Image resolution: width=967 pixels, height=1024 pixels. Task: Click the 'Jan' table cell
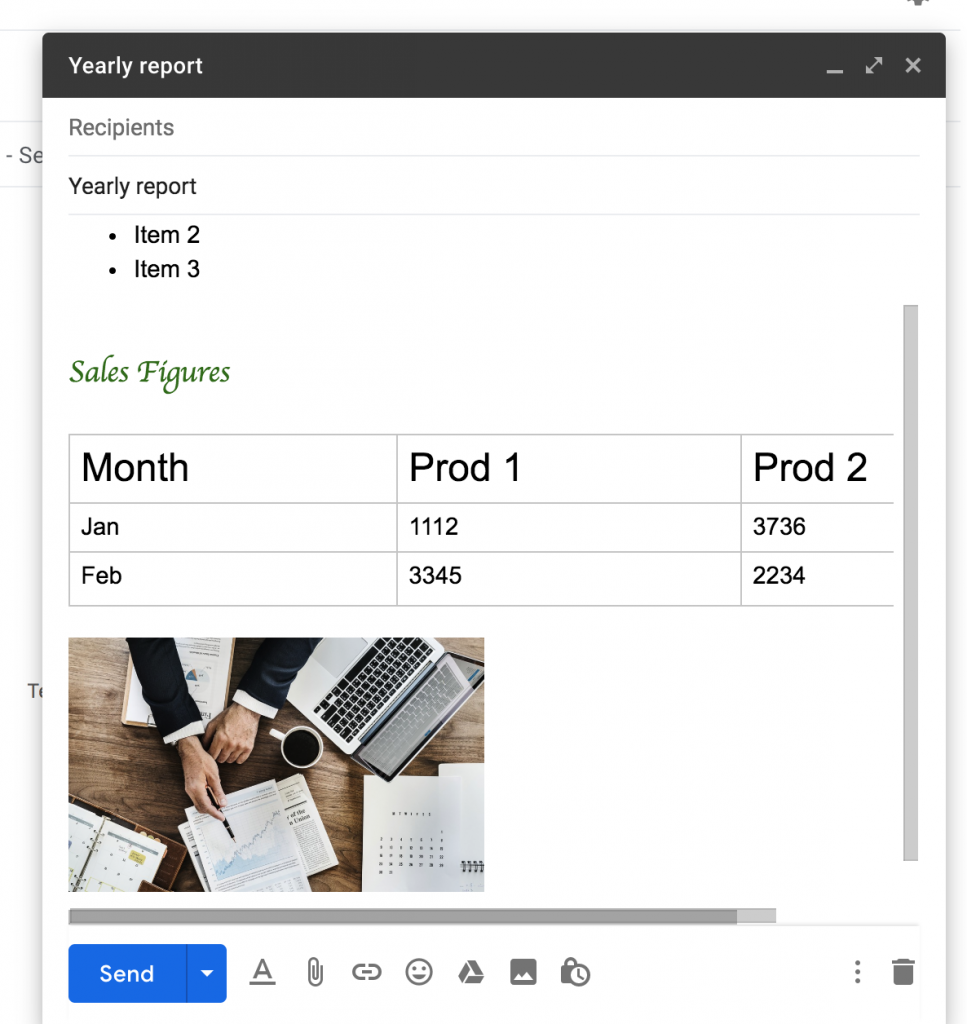(x=232, y=527)
